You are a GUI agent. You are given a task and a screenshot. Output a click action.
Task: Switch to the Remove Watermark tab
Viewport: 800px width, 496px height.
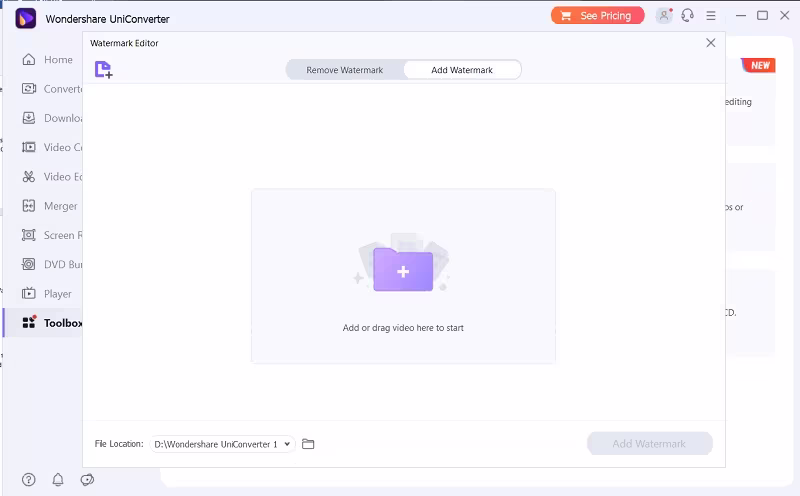[344, 70]
